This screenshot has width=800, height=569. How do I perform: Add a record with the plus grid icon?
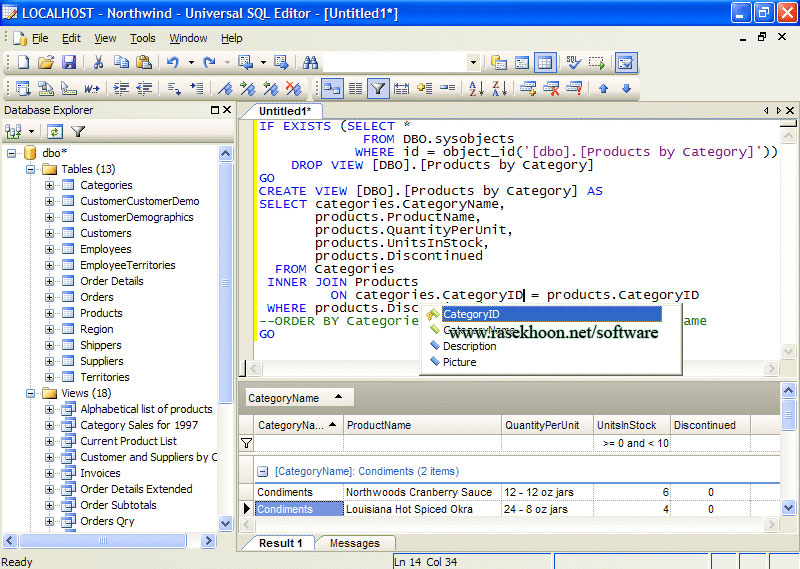pyautogui.click(x=528, y=88)
